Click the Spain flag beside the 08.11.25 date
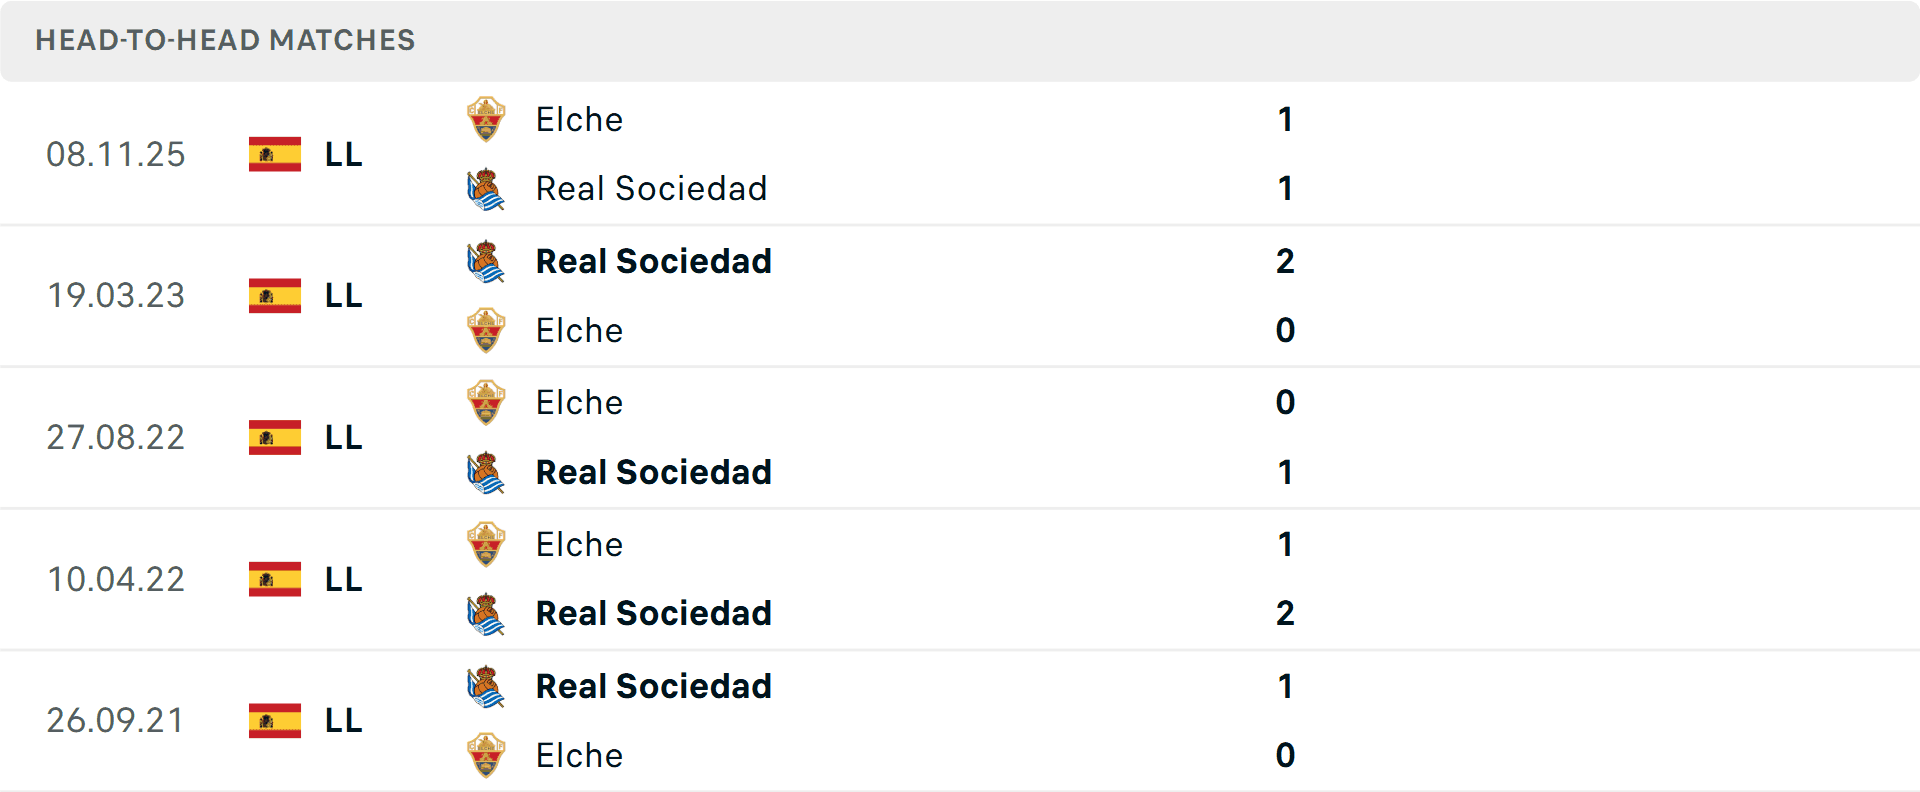The image size is (1920, 792). (x=274, y=154)
